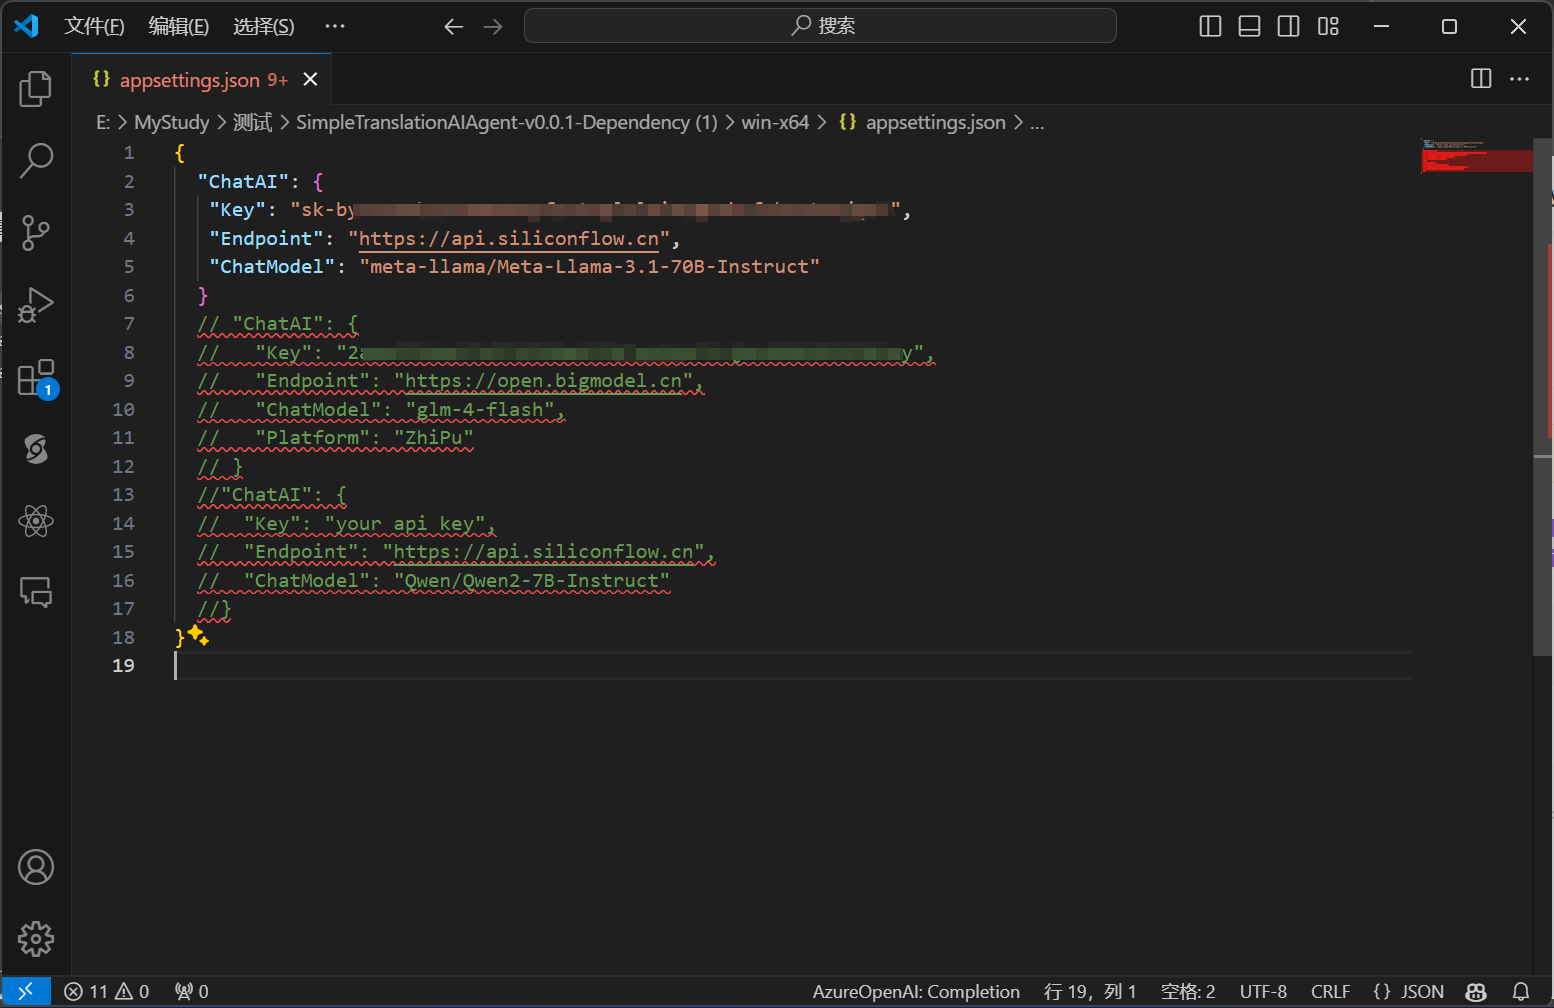Click the AI sparkle icon on line 18
Image resolution: width=1554 pixels, height=1008 pixels.
[x=198, y=635]
